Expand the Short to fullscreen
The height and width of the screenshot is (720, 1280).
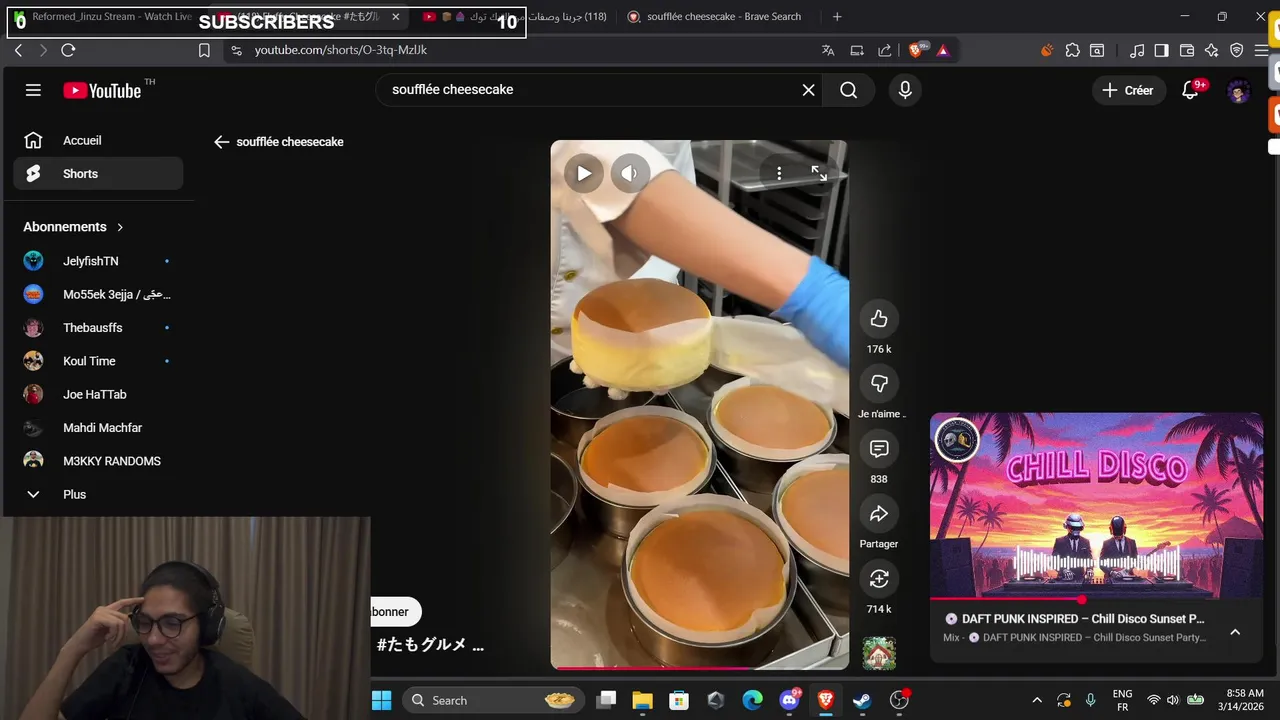819,174
